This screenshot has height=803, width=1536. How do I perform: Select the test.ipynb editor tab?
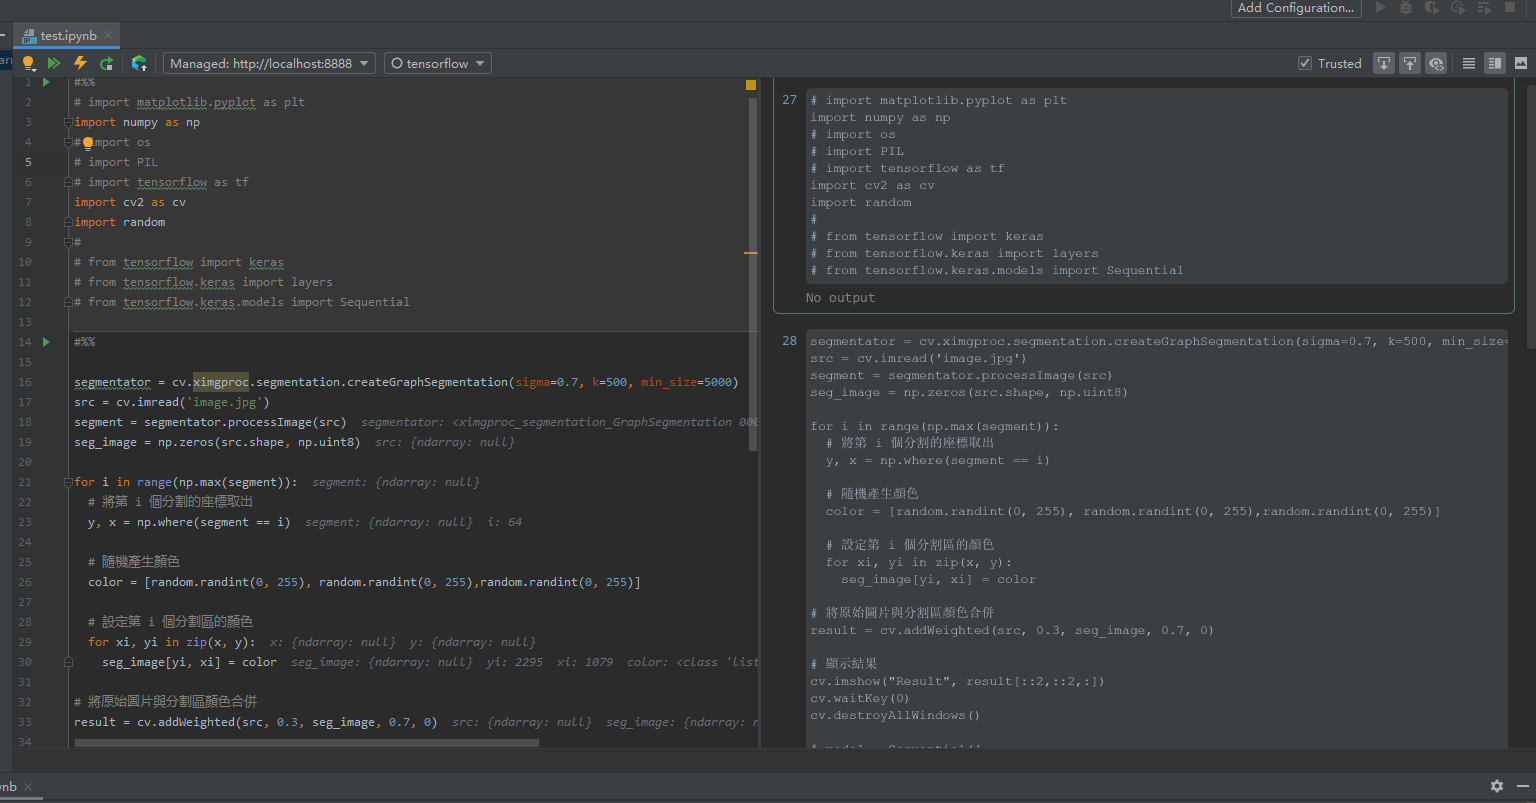68,36
